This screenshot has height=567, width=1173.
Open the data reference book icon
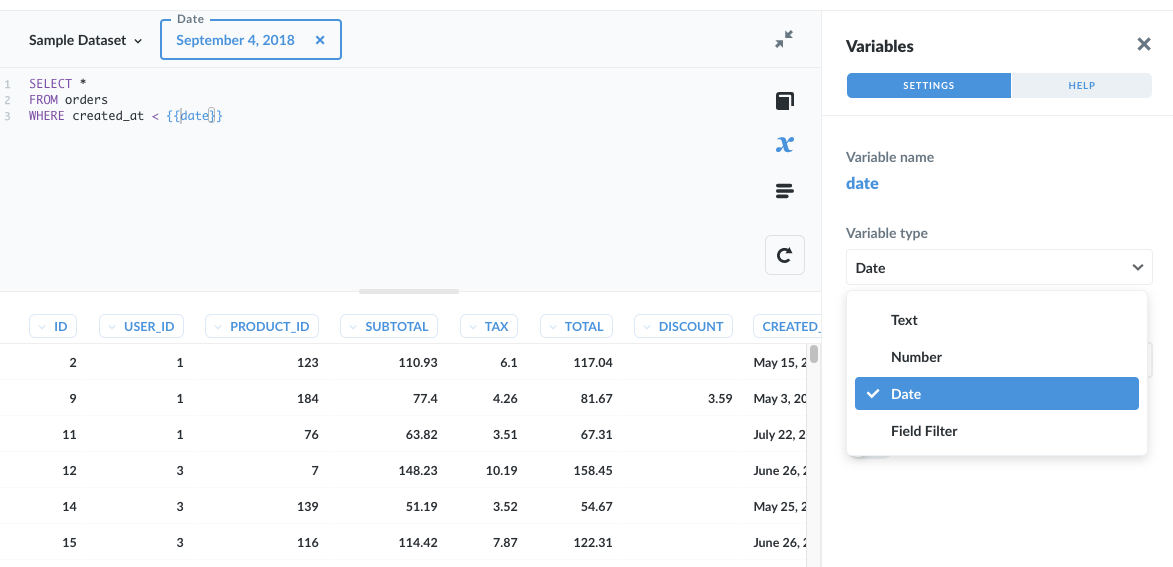(785, 101)
